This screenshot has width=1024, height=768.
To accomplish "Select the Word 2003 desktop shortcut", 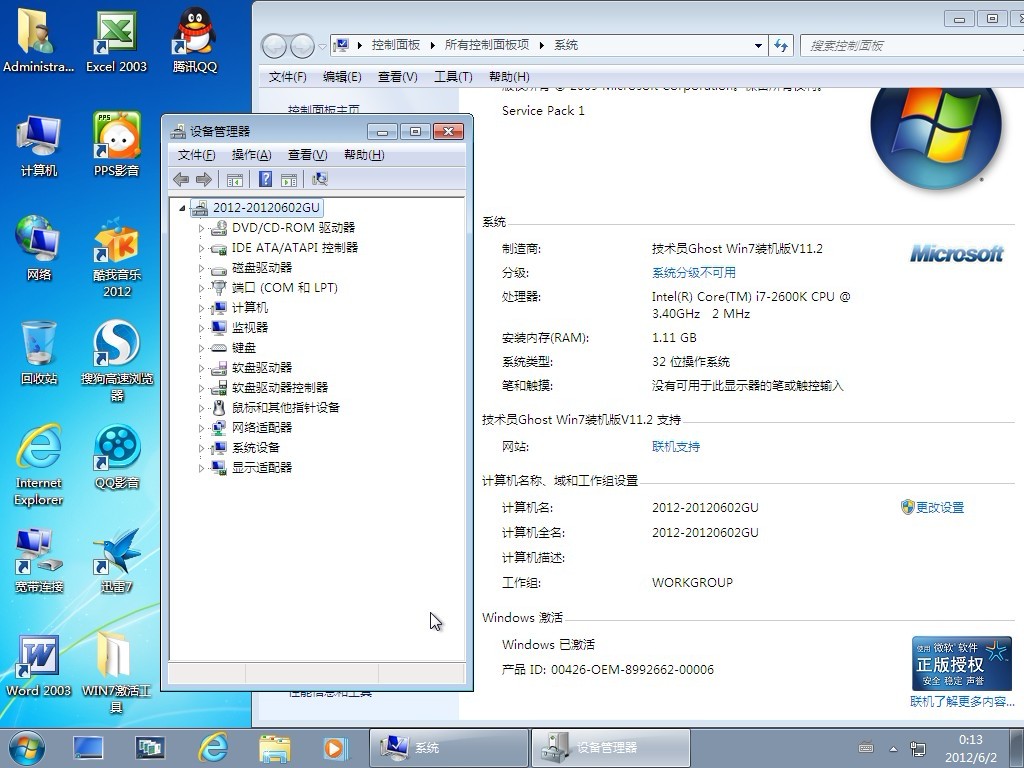I will pos(39,665).
